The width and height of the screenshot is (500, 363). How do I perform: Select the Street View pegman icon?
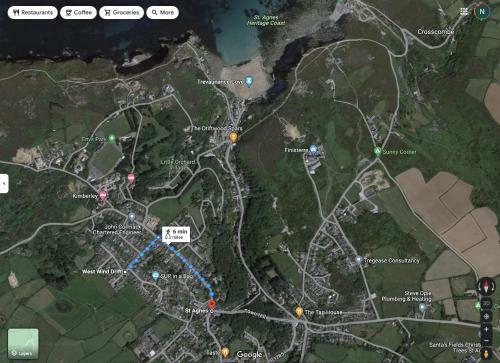point(486,354)
